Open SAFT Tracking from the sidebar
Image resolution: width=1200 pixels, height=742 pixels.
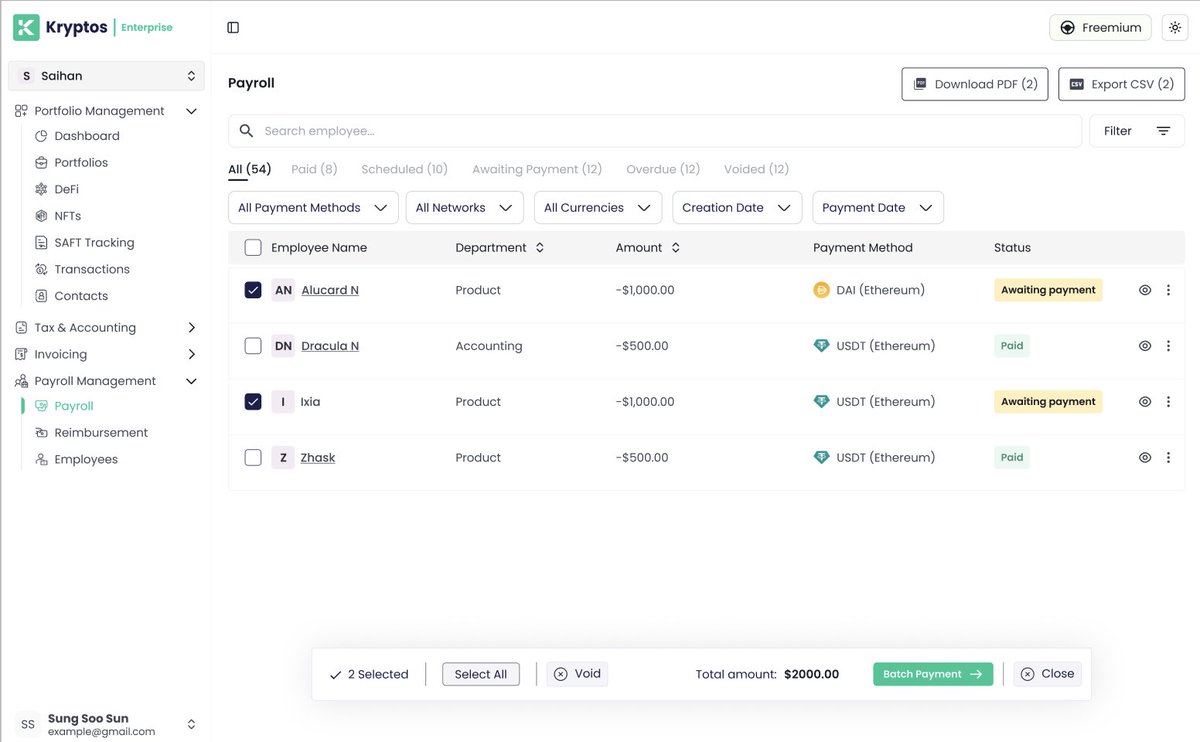pos(92,242)
